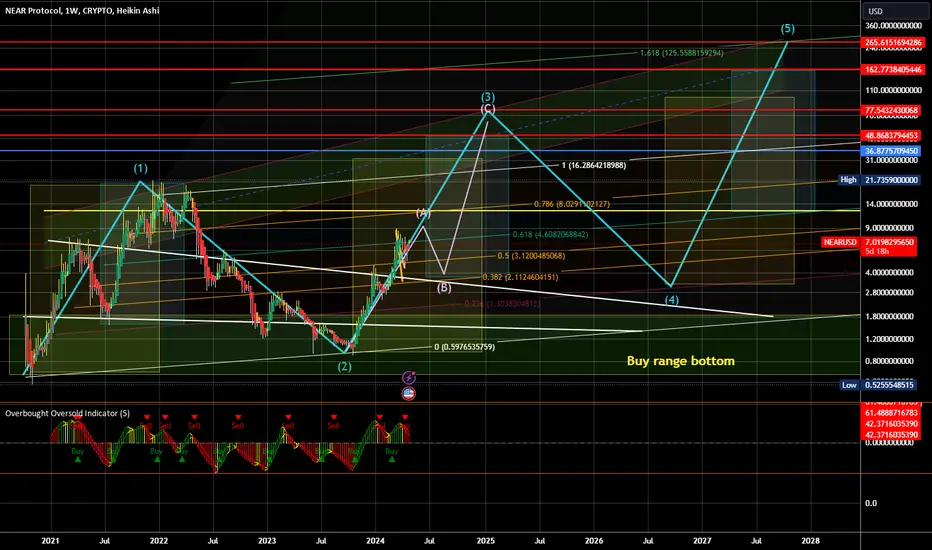The width and height of the screenshot is (932, 550).
Task: Select the wave (3) label
Action: pyautogui.click(x=488, y=97)
